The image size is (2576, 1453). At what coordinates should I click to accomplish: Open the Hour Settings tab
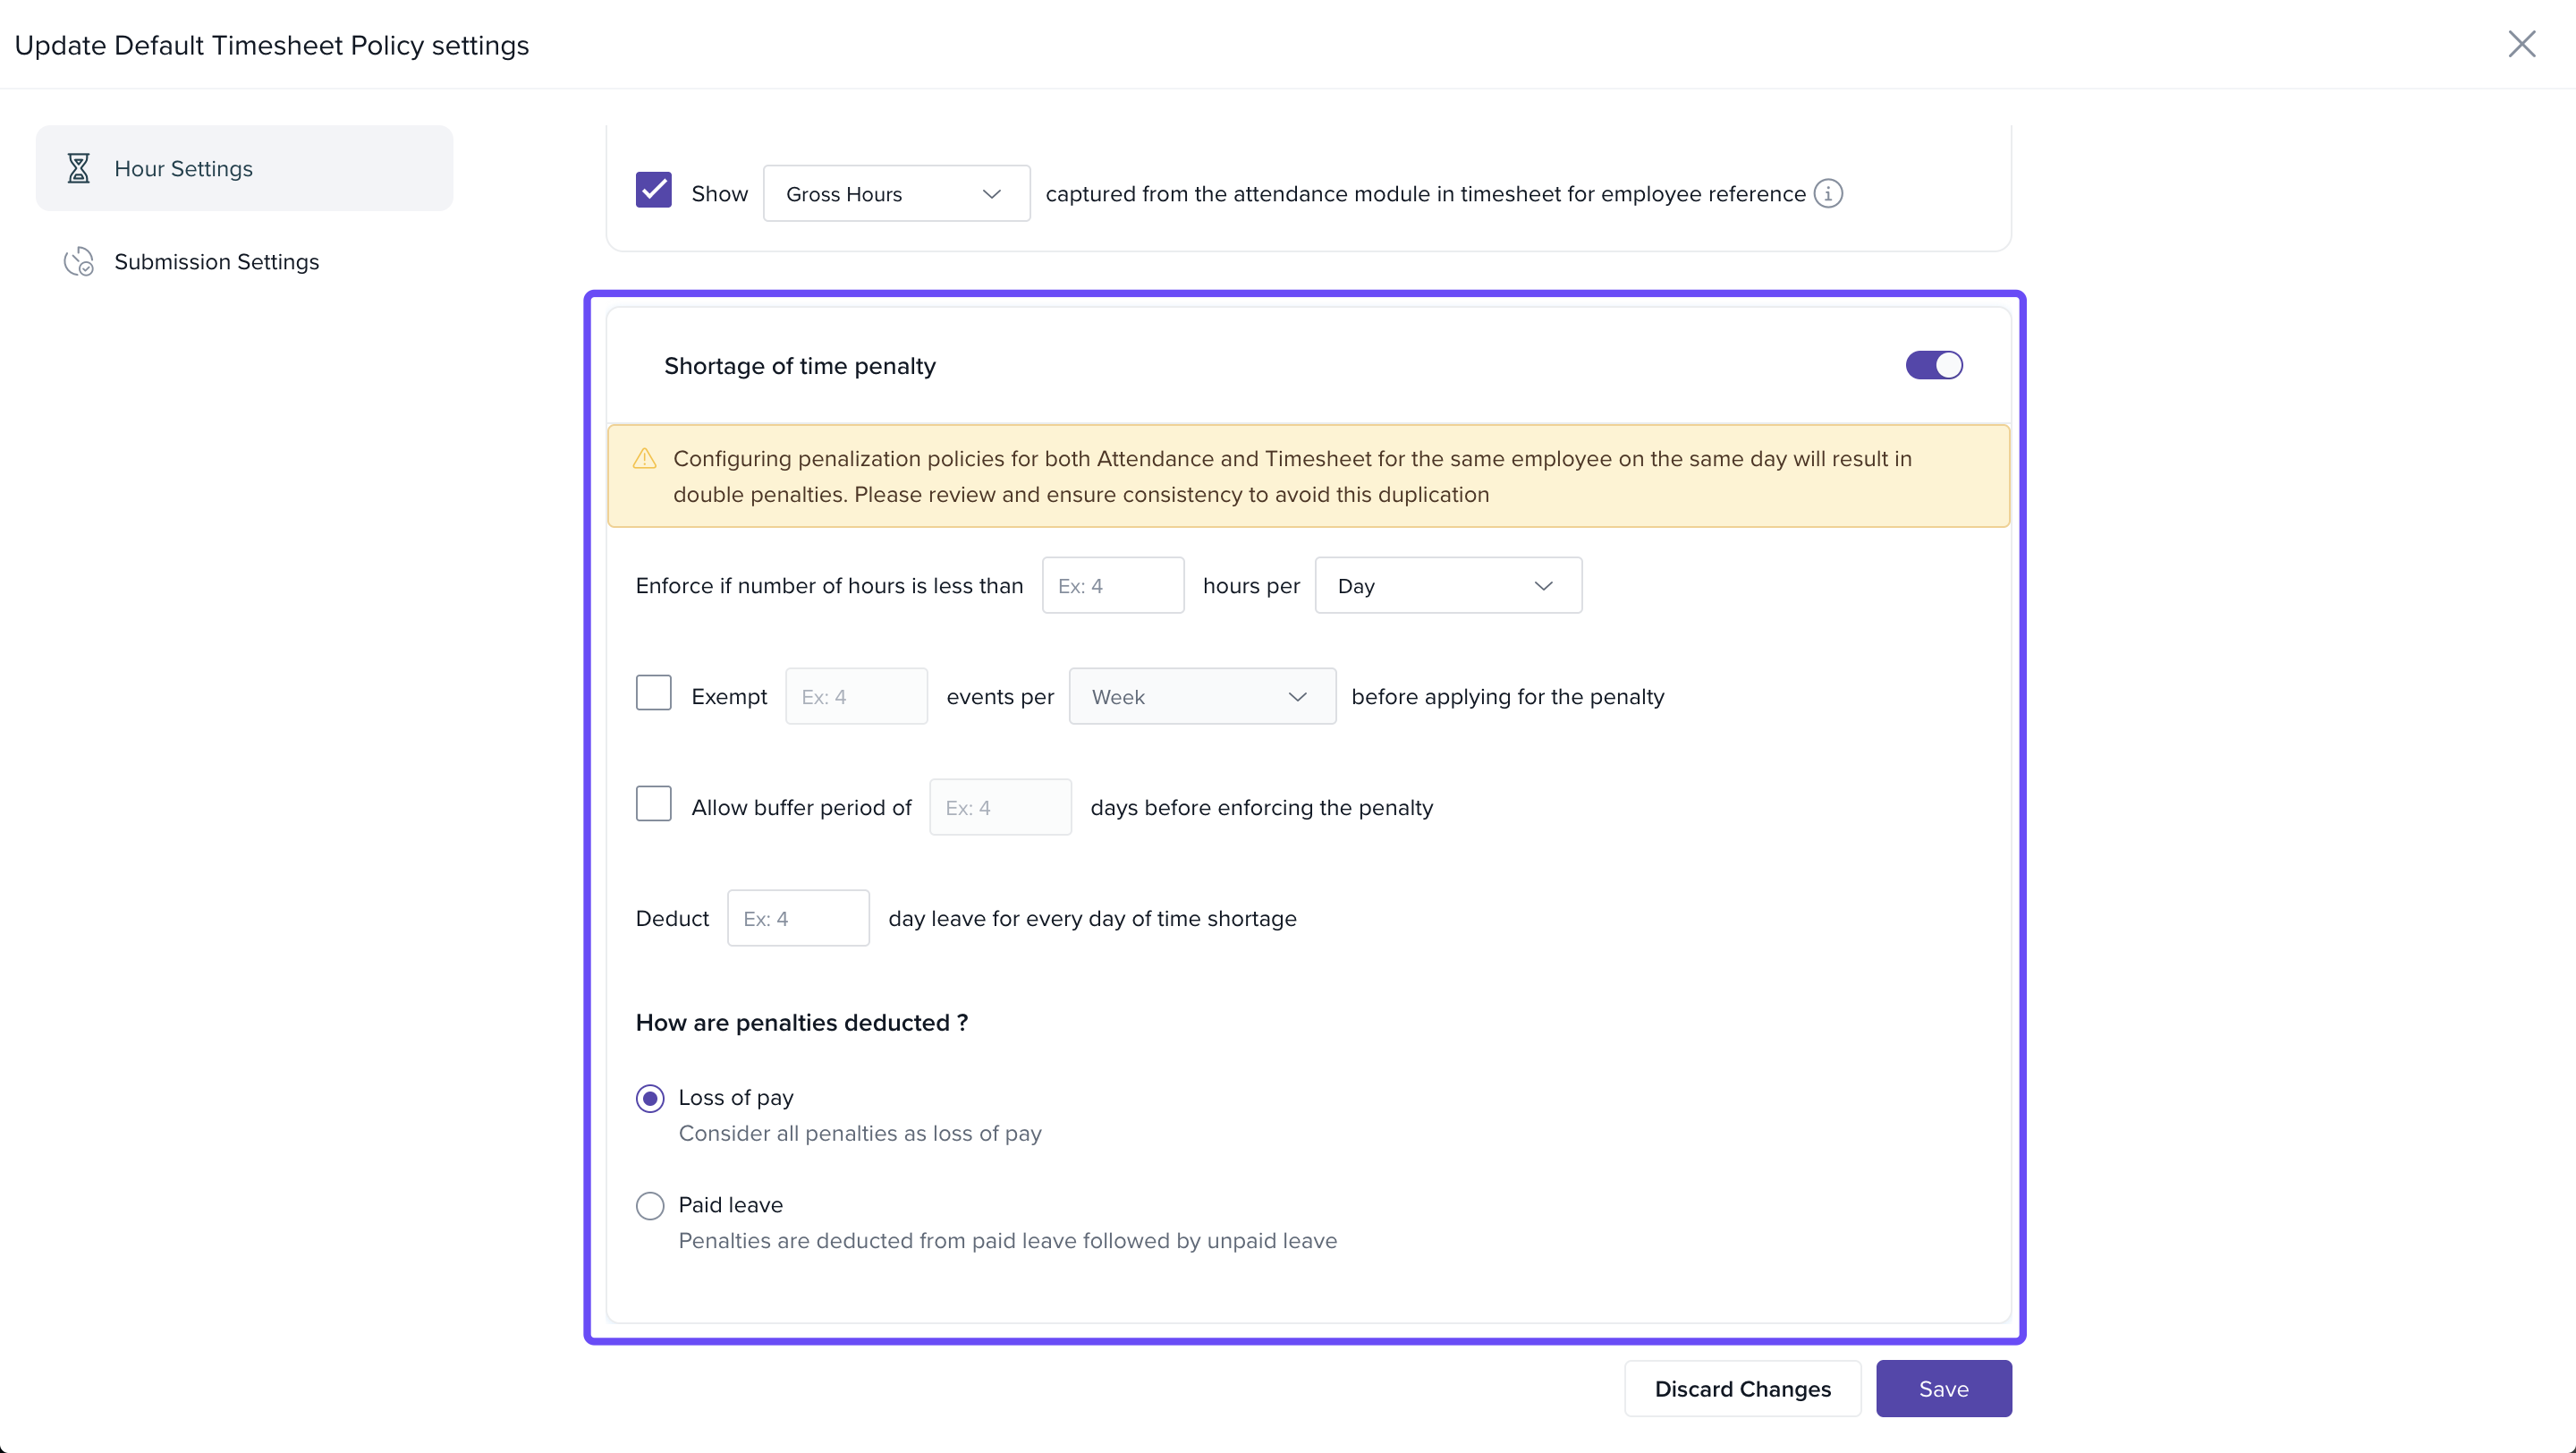click(x=184, y=168)
